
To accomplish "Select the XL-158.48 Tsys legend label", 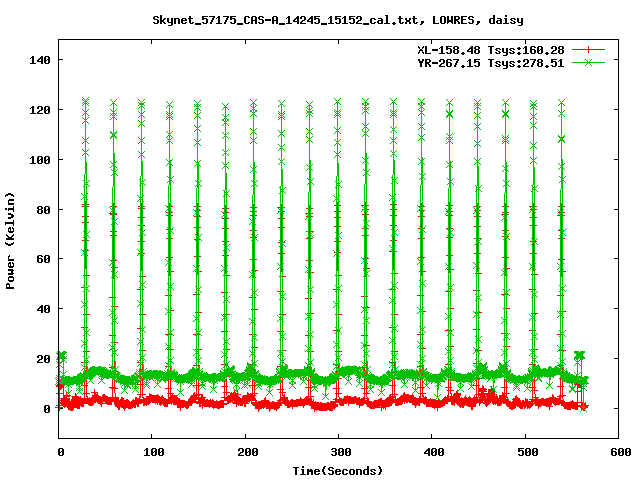I will 490,49.
